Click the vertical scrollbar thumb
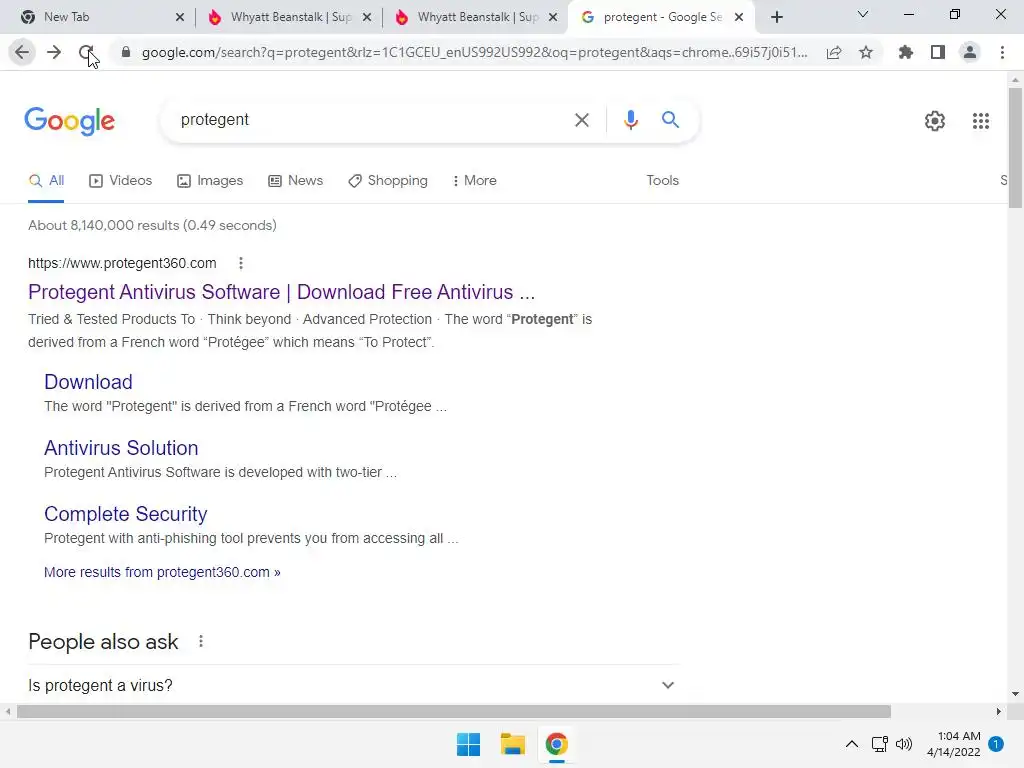The width and height of the screenshot is (1024, 768). coord(1015,148)
